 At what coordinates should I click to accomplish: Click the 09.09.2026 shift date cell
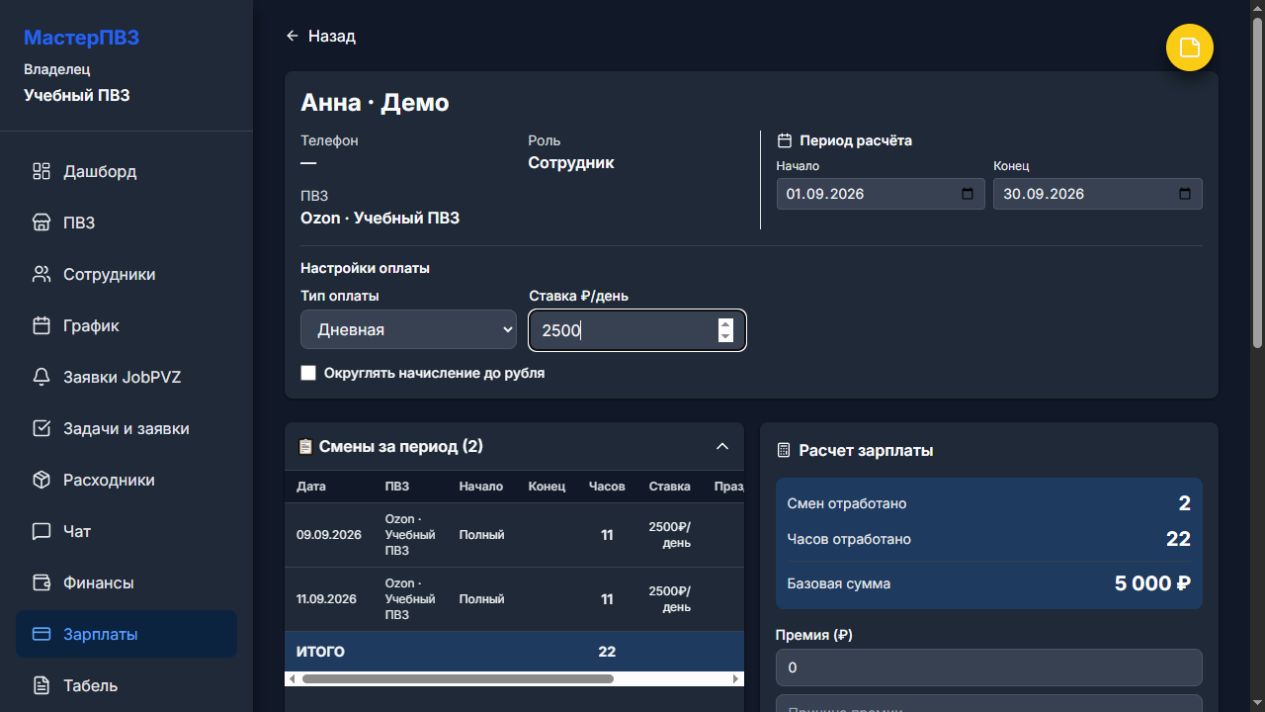click(329, 535)
